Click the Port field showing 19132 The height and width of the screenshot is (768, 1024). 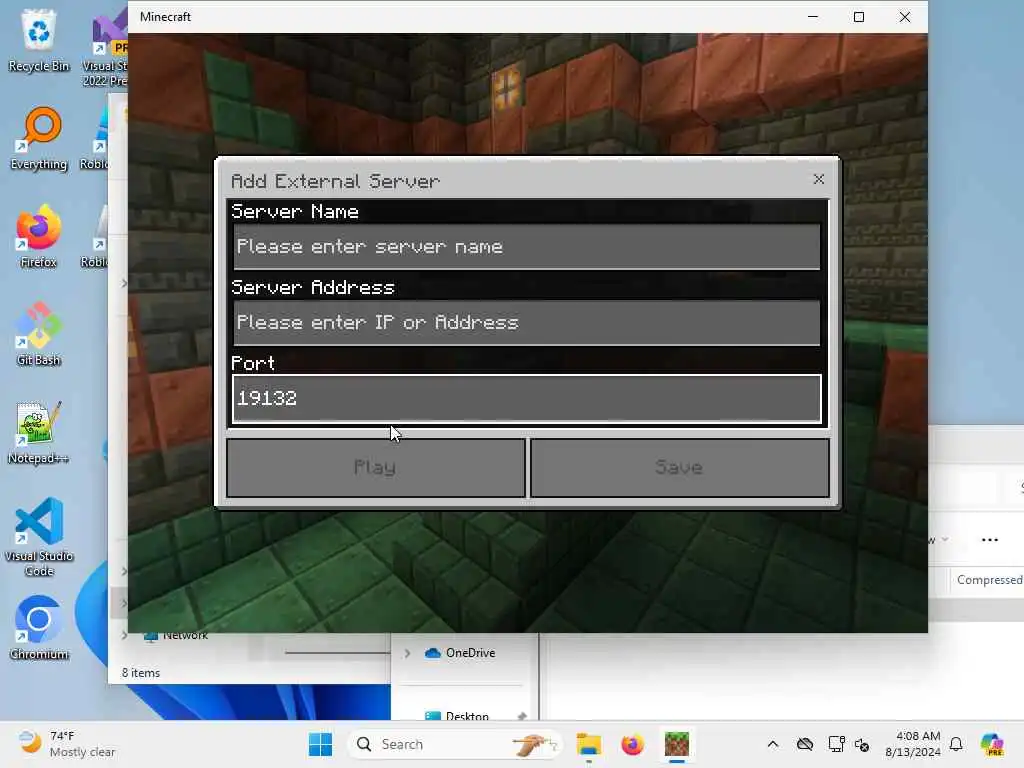point(526,398)
